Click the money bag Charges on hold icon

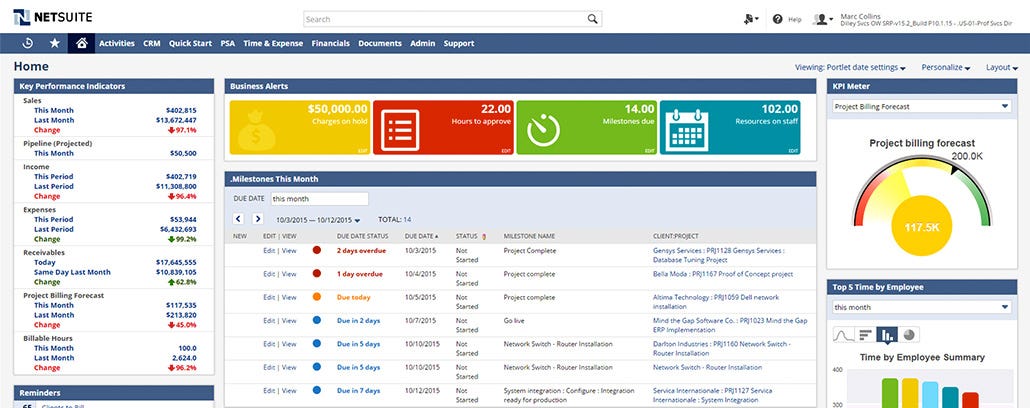click(257, 132)
